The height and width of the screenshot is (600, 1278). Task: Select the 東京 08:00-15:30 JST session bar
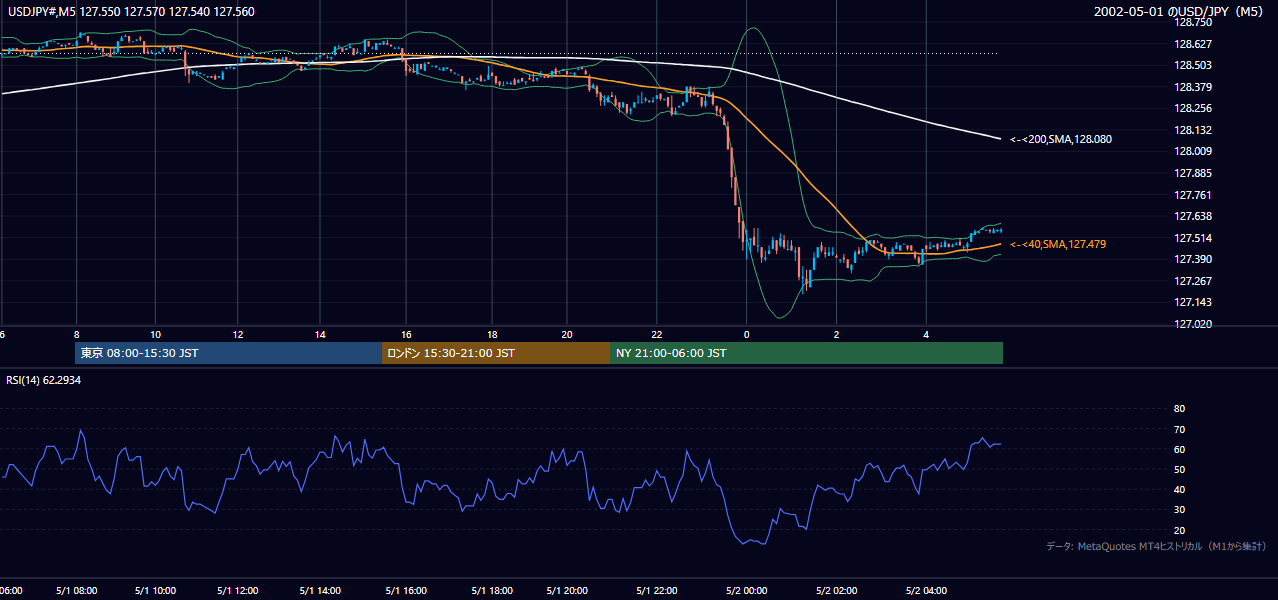tap(228, 353)
